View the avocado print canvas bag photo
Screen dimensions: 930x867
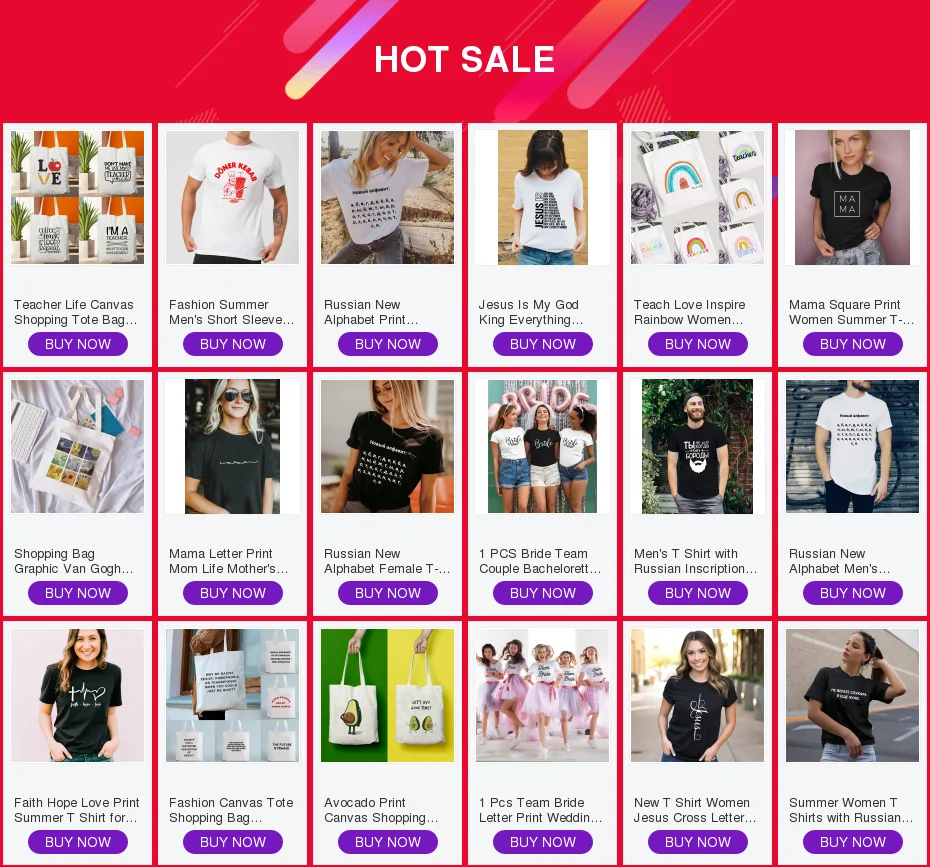pyautogui.click(x=387, y=695)
